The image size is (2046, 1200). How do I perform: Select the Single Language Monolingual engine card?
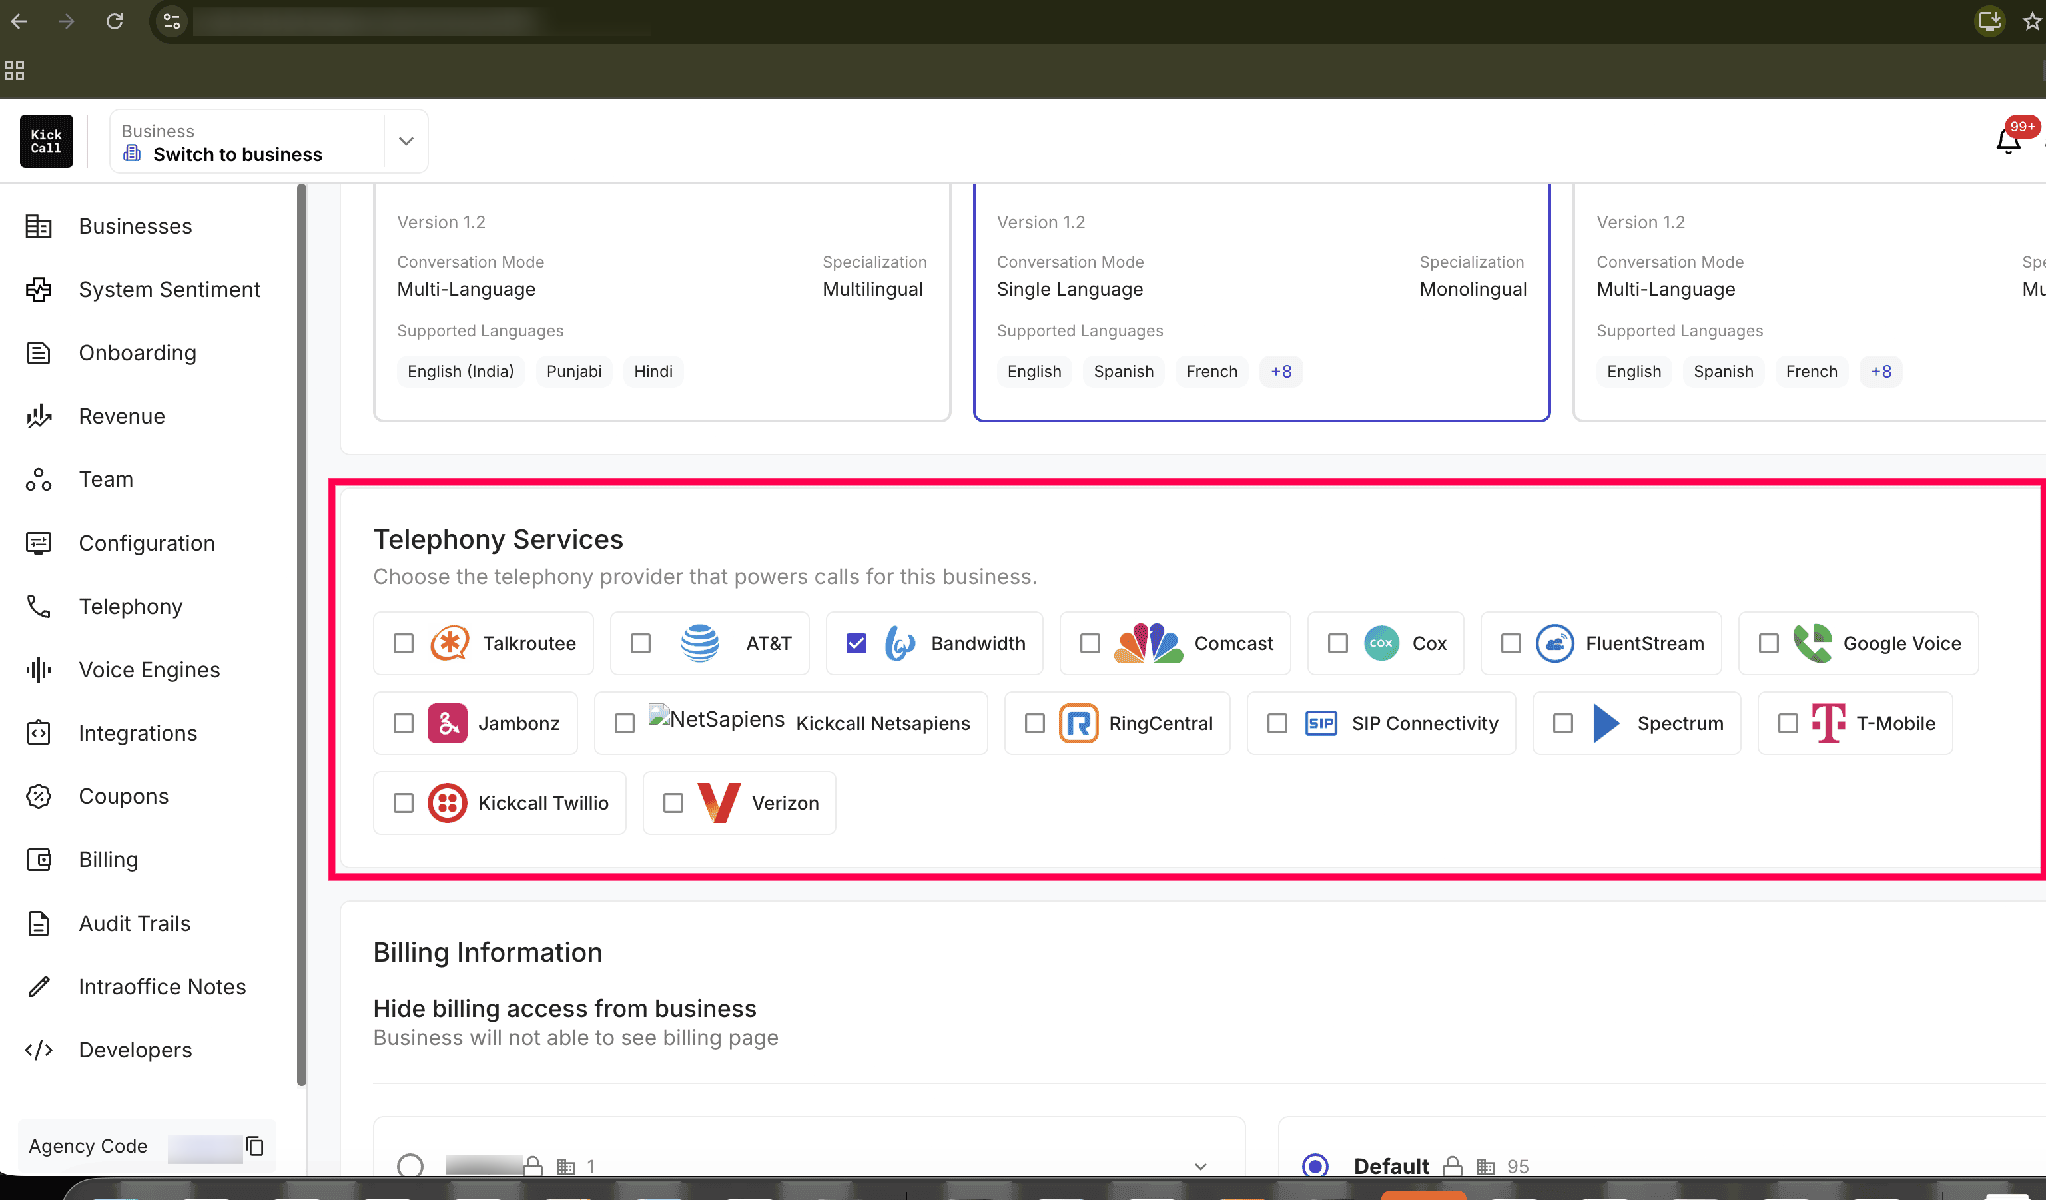1262,301
